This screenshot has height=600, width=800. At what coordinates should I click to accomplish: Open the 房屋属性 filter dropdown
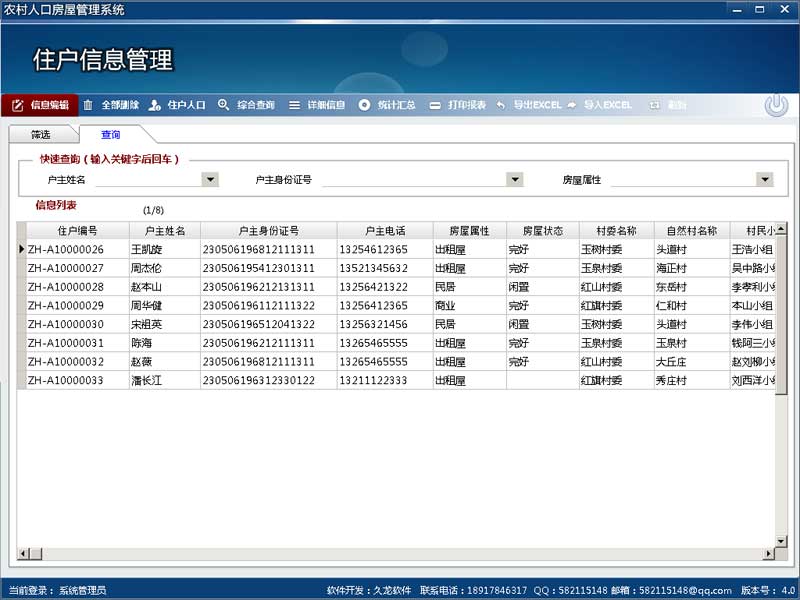point(765,180)
